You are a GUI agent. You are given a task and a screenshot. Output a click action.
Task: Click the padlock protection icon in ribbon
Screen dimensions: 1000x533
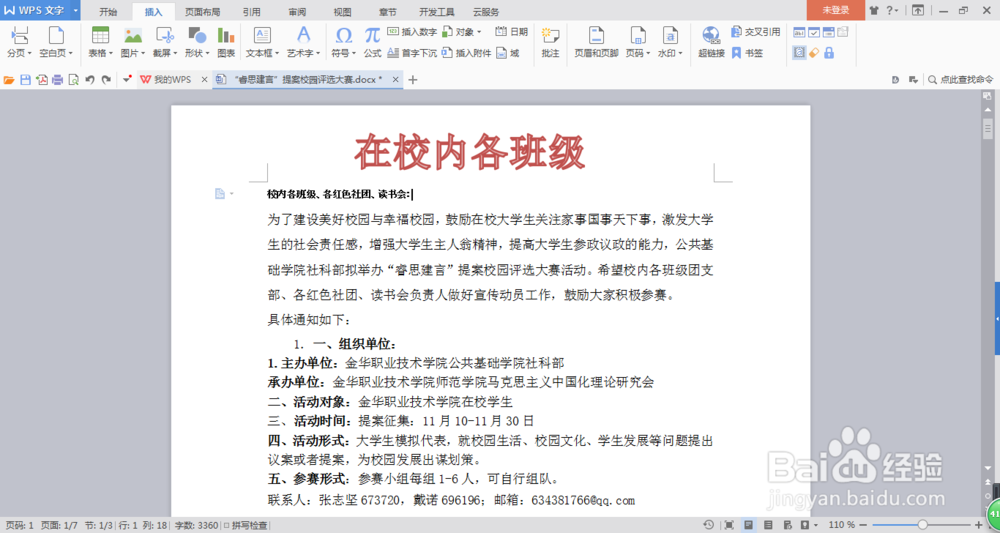[x=828, y=53]
